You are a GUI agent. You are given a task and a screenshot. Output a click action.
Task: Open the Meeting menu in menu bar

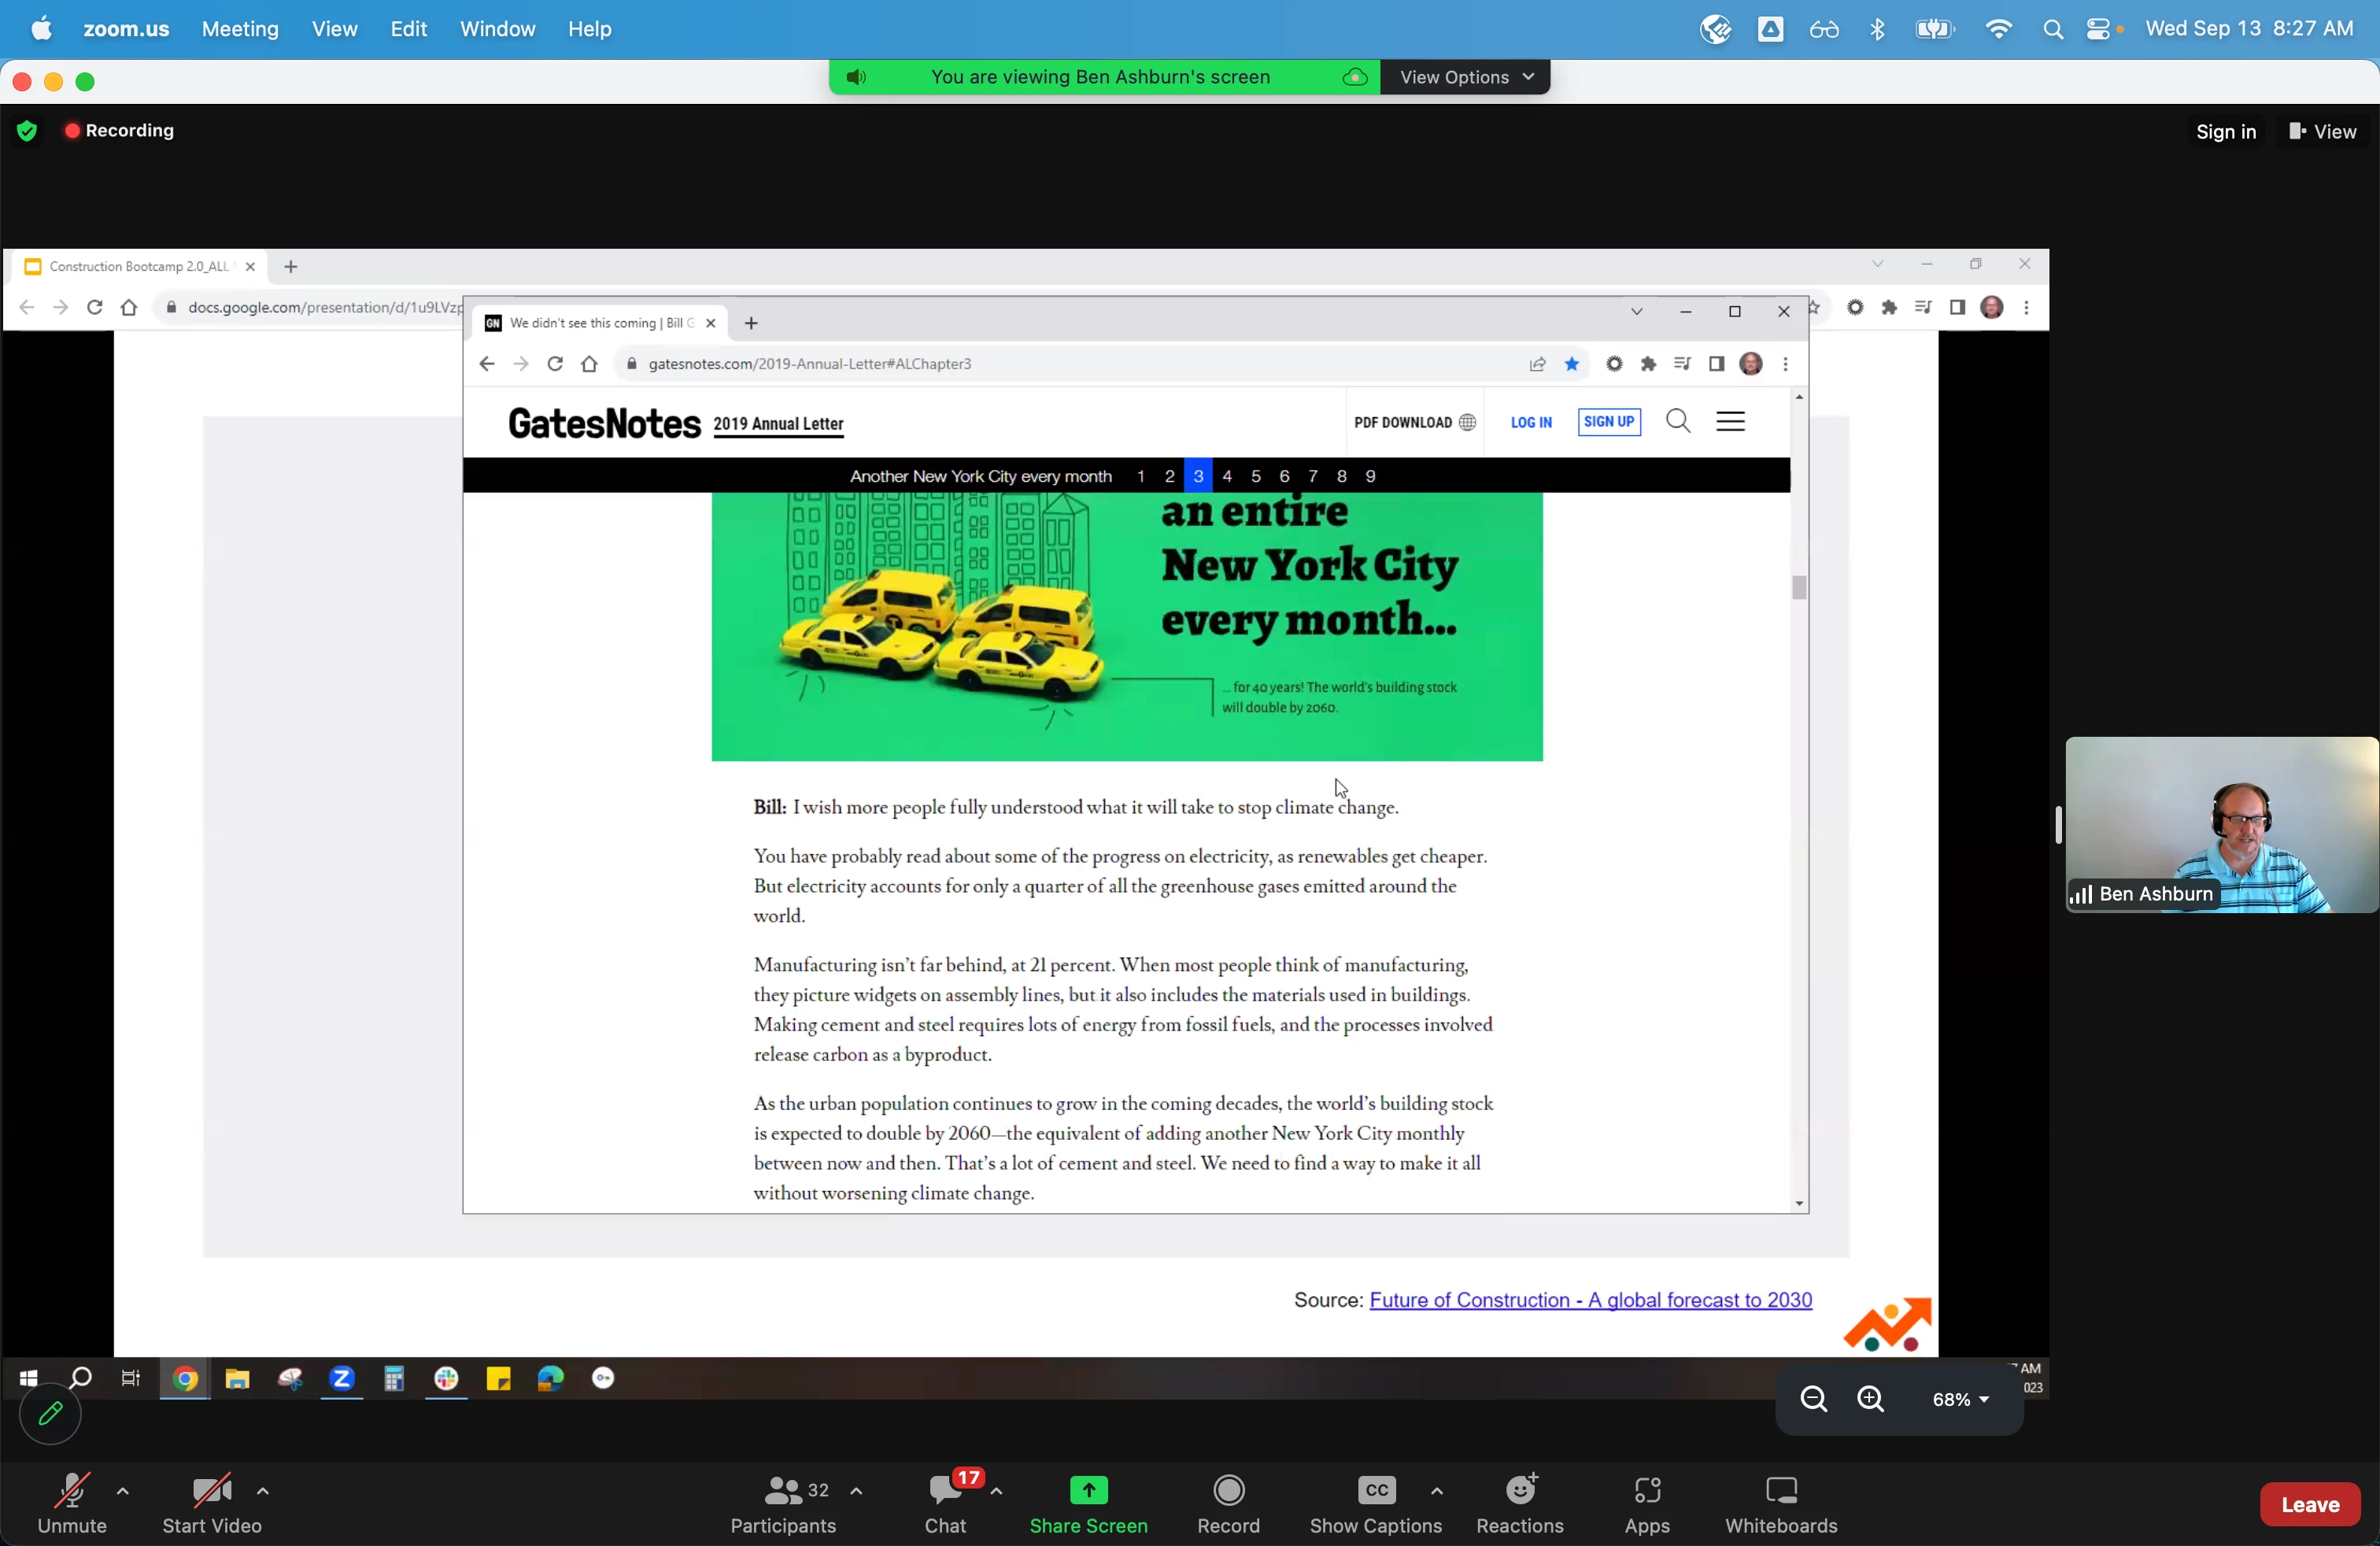point(240,29)
